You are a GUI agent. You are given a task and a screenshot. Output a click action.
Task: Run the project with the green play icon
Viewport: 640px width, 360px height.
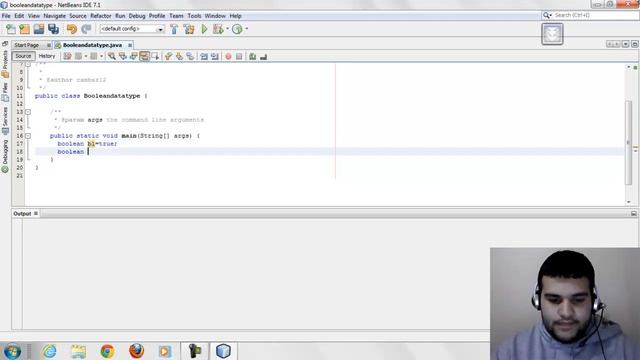coord(204,29)
